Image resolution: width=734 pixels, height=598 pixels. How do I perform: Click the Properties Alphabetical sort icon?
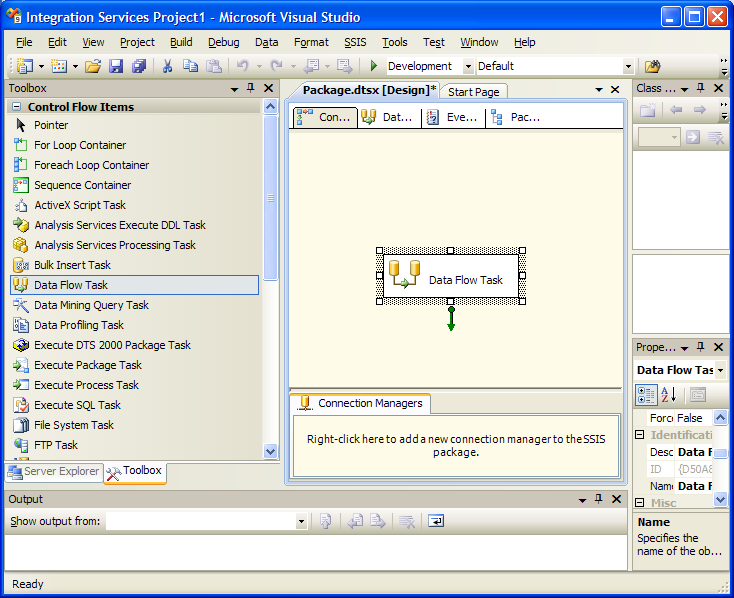[x=669, y=395]
